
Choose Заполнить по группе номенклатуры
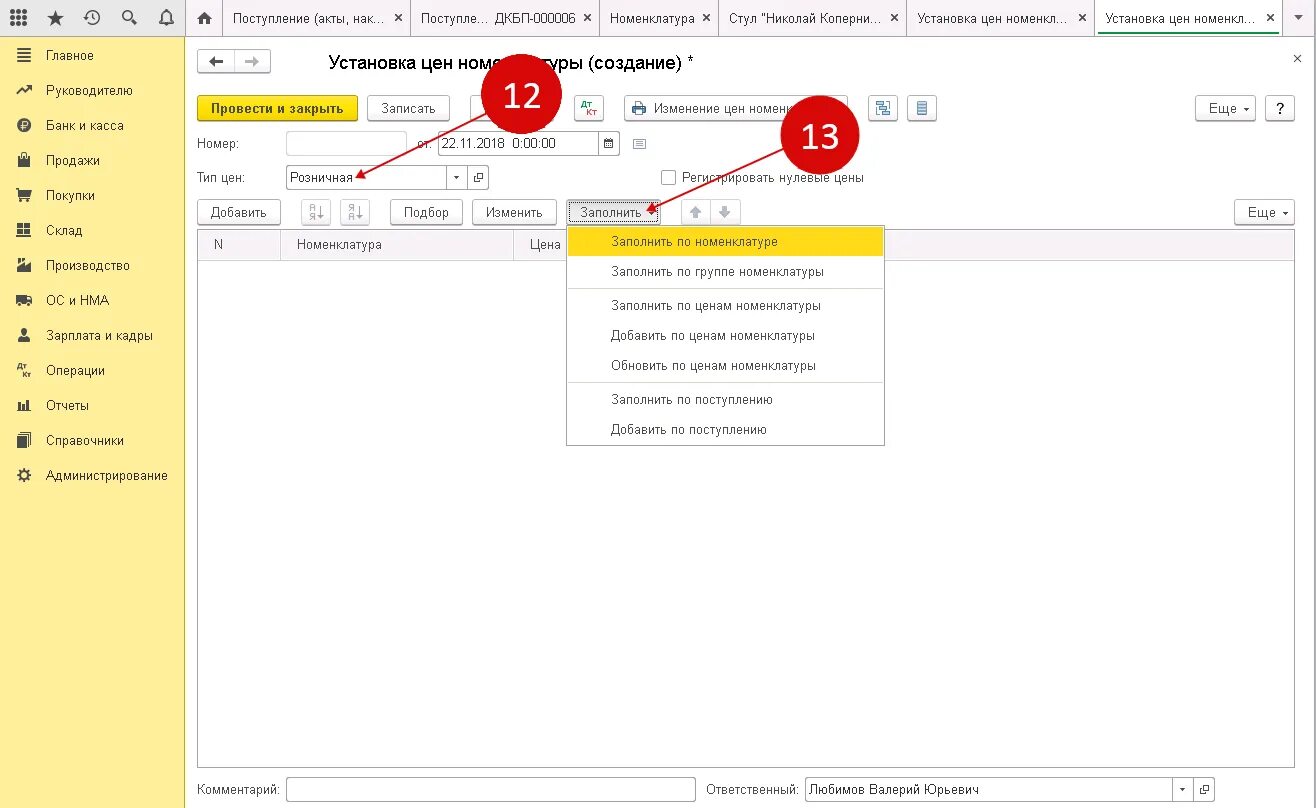click(x=725, y=271)
